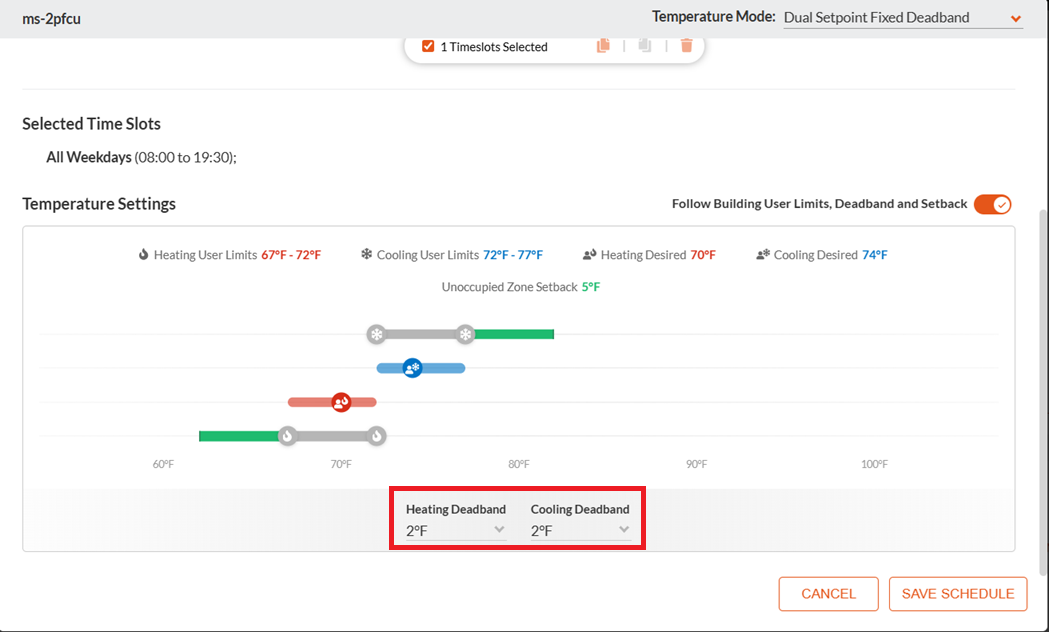Click the 60°F axis label
The image size is (1050, 632).
[163, 464]
